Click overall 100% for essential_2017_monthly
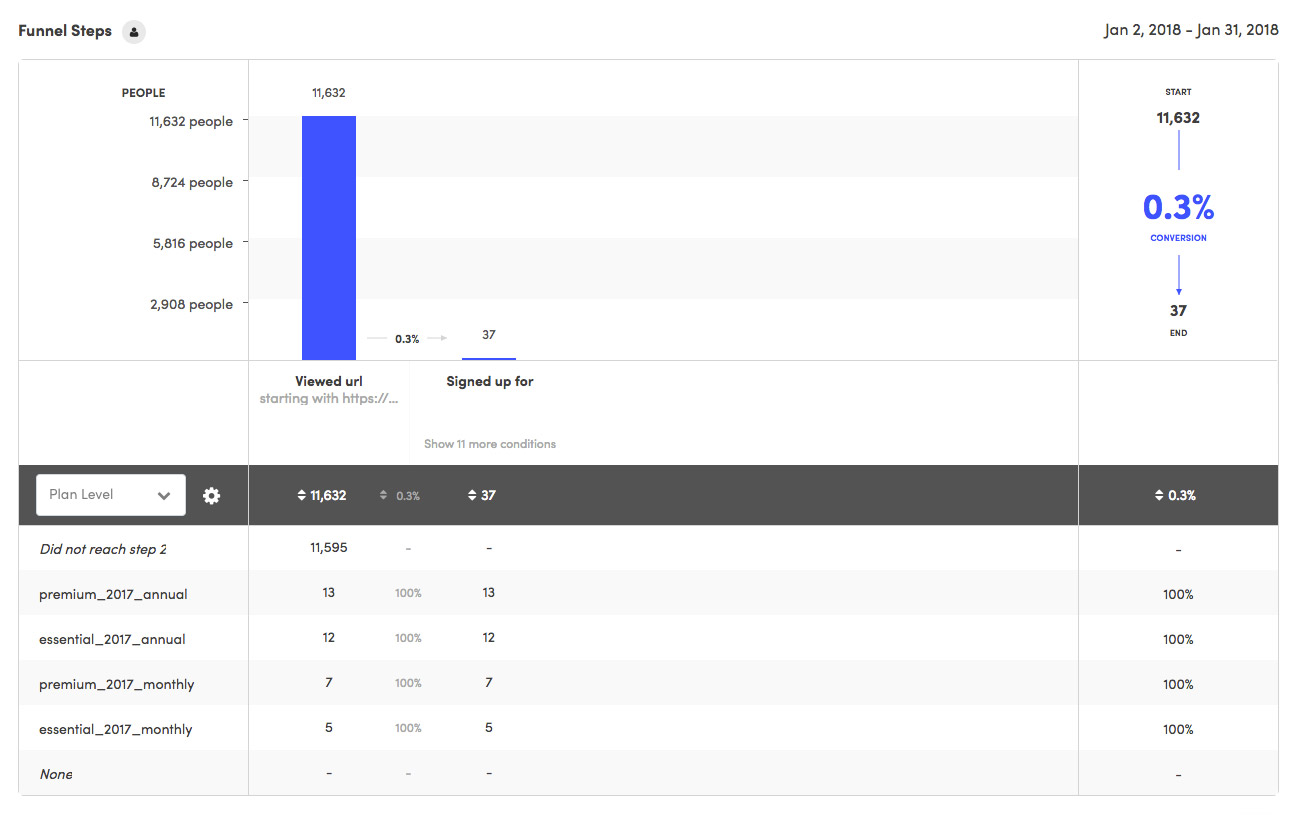 point(1178,729)
